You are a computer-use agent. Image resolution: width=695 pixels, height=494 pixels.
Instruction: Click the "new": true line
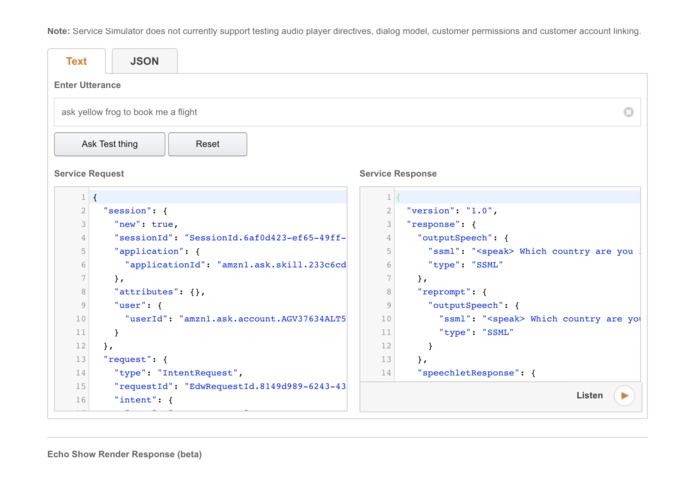[x=146, y=225]
